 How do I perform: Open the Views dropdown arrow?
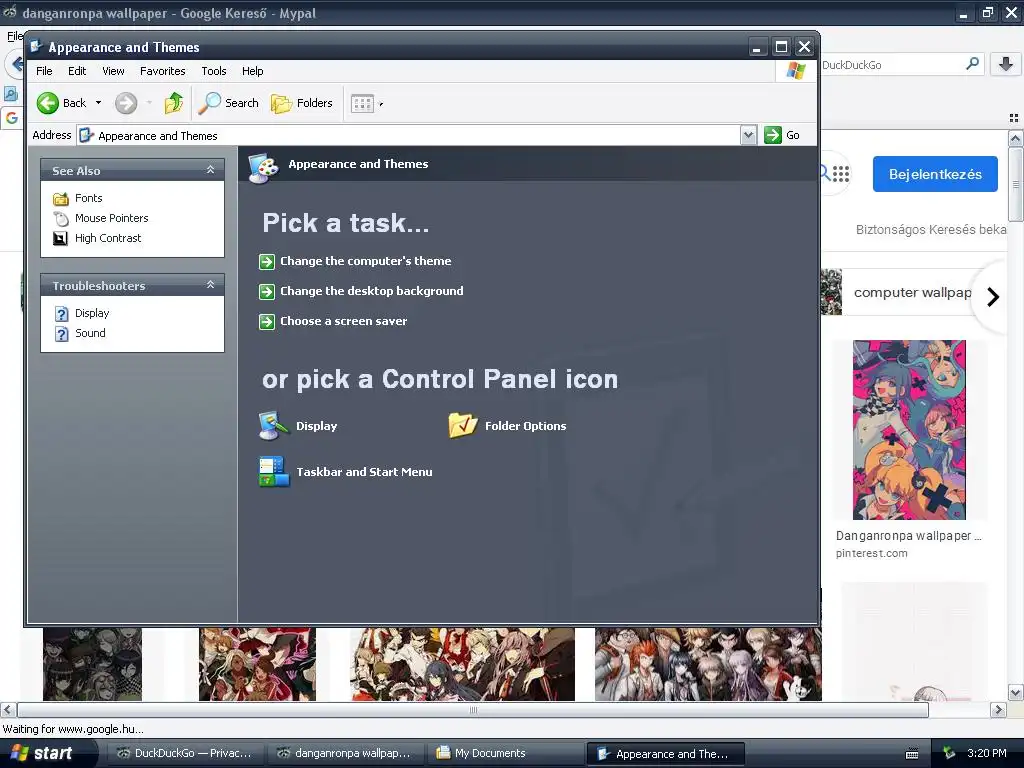click(x=381, y=104)
